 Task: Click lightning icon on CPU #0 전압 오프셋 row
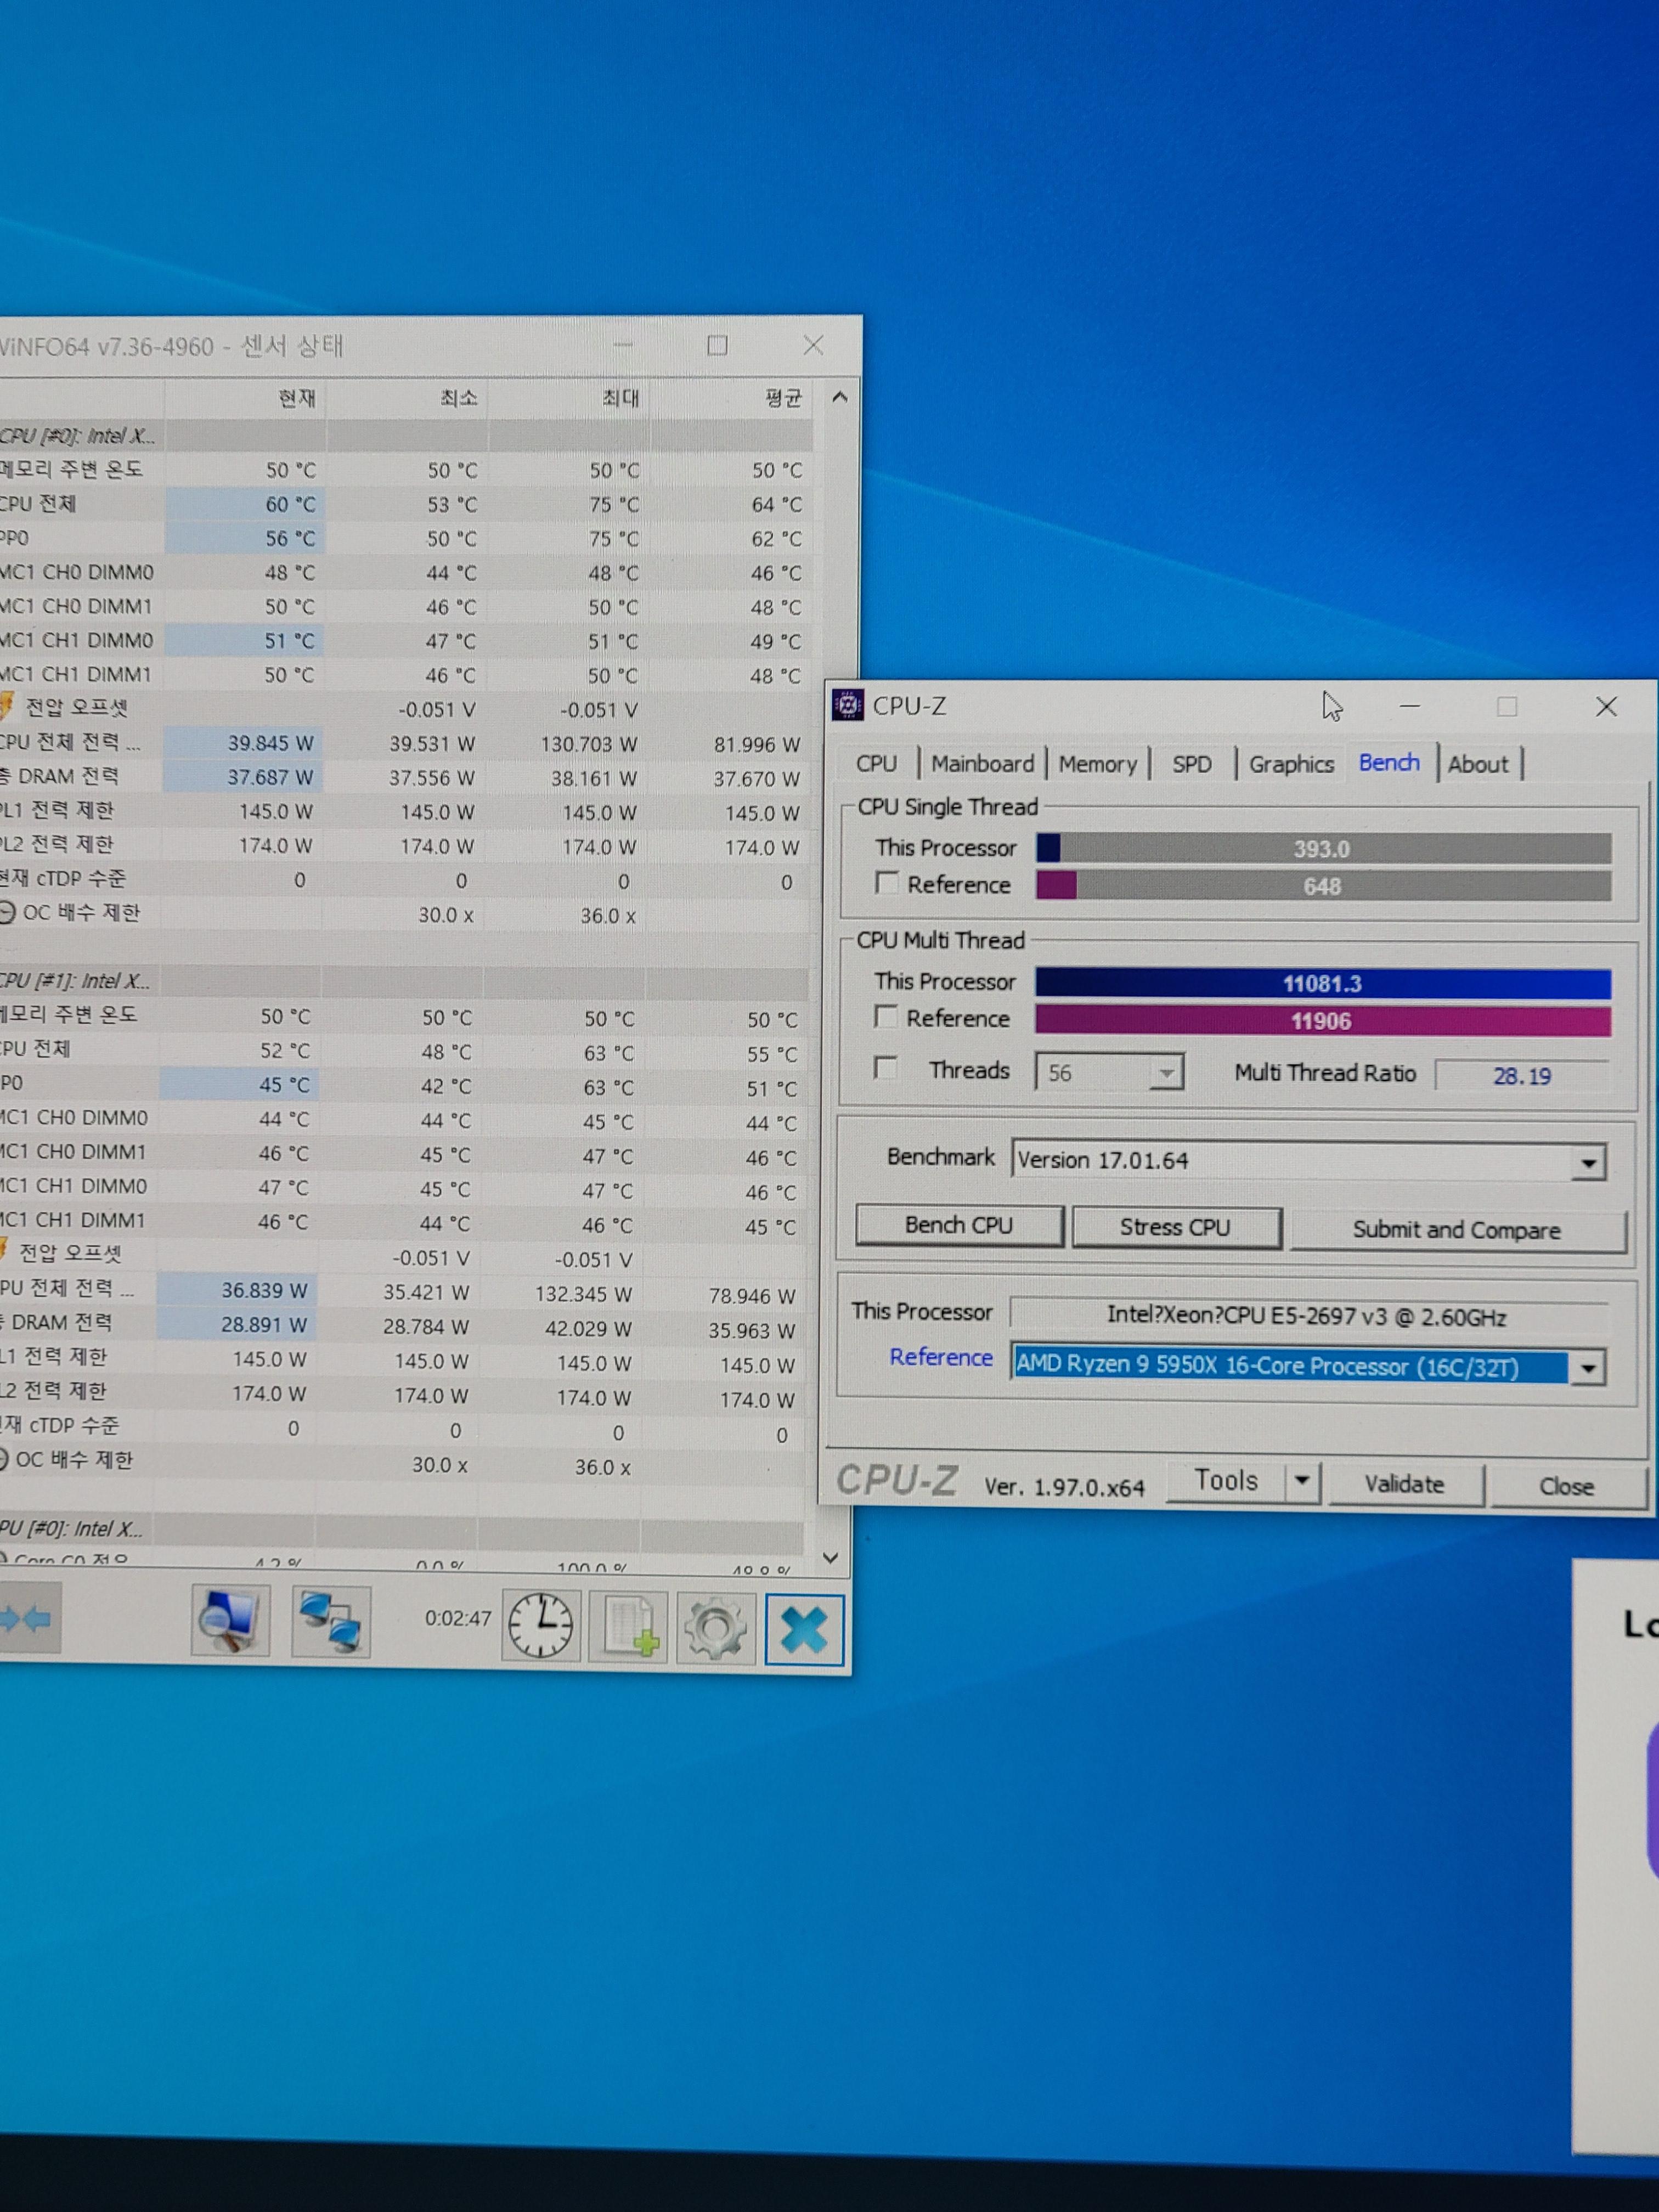pos(6,706)
